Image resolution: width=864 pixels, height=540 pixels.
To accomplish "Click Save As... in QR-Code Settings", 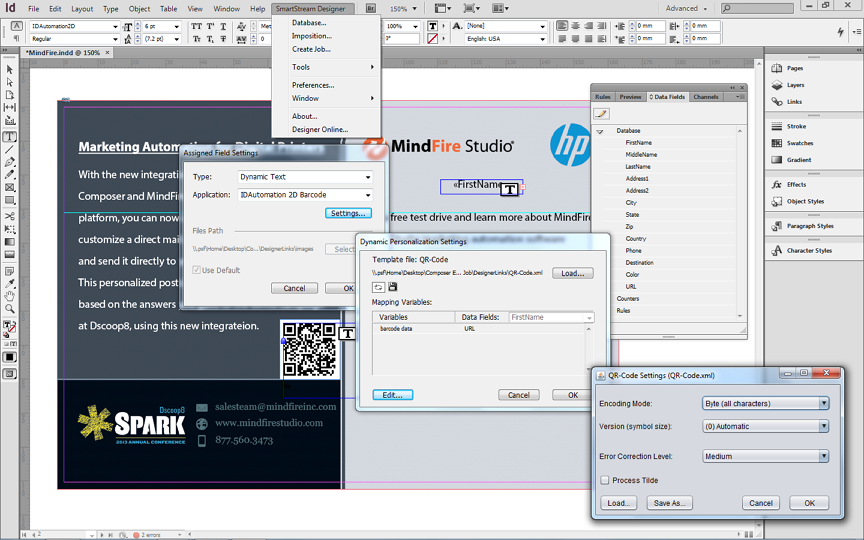I will 669,503.
